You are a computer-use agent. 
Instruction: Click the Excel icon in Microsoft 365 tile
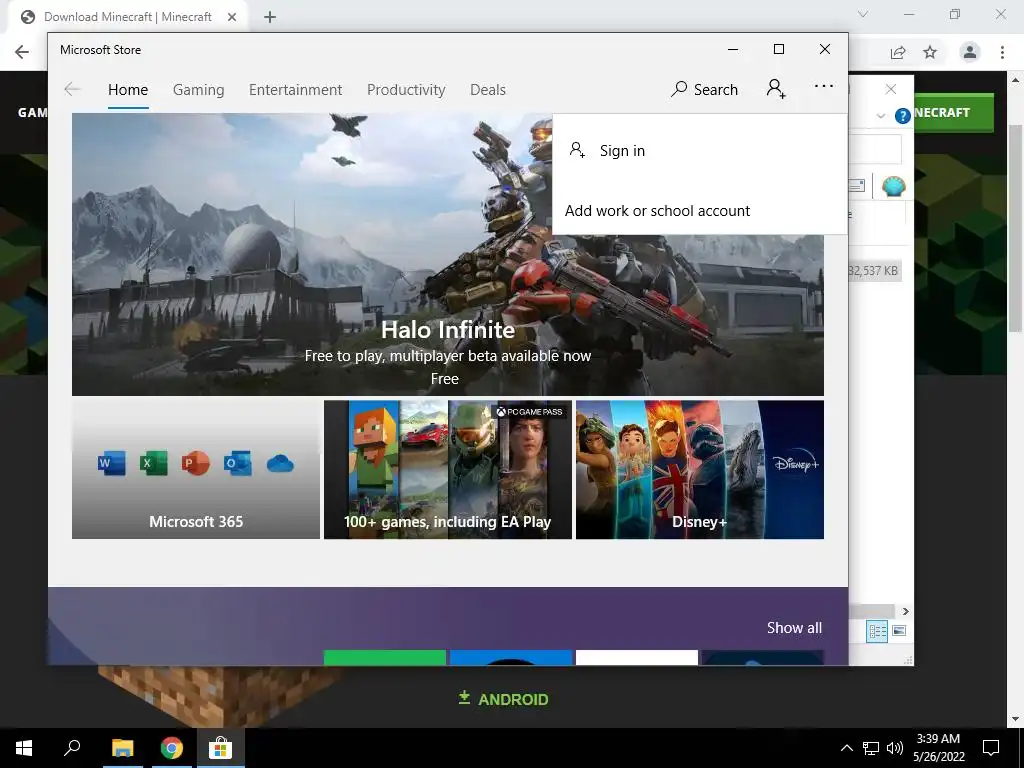click(153, 464)
